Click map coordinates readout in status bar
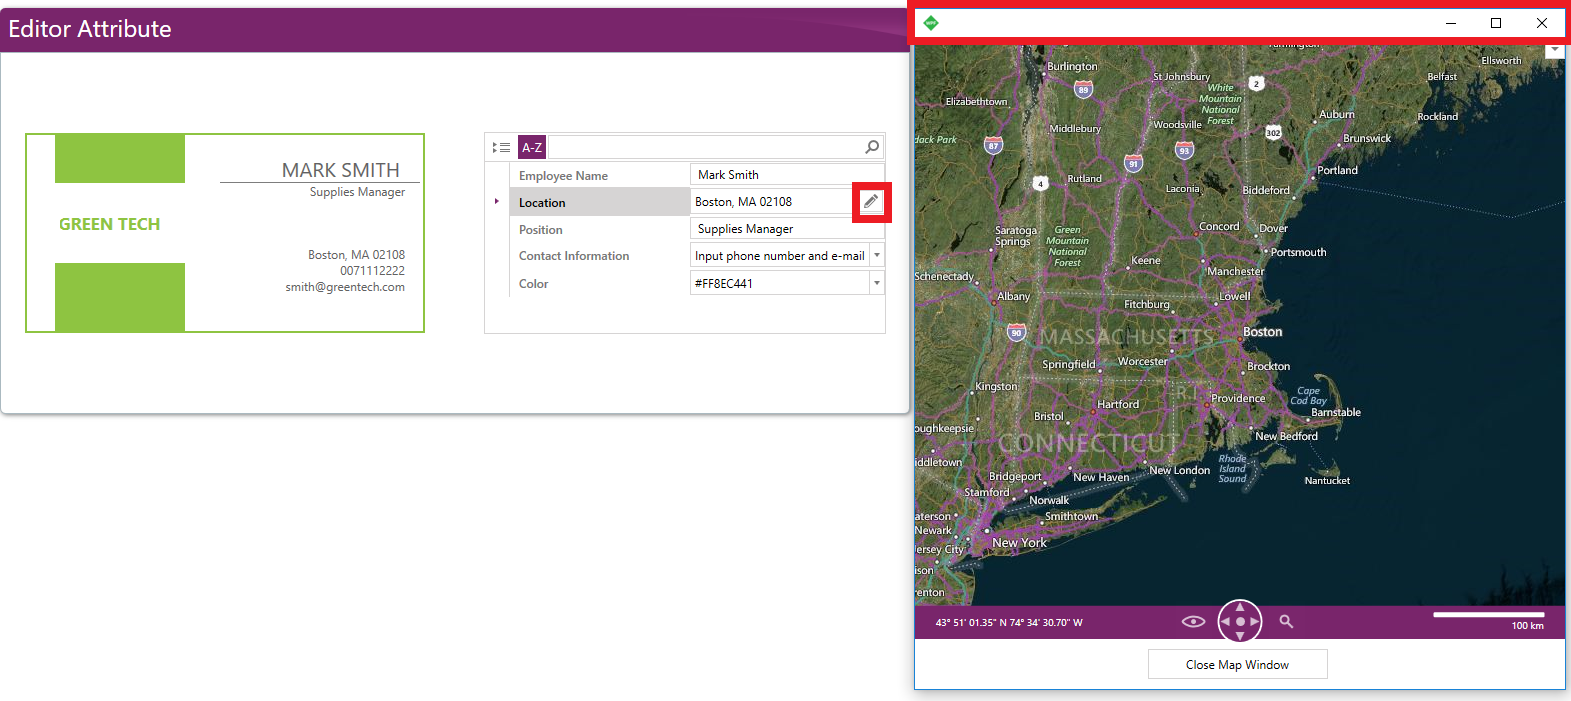 pos(1009,623)
